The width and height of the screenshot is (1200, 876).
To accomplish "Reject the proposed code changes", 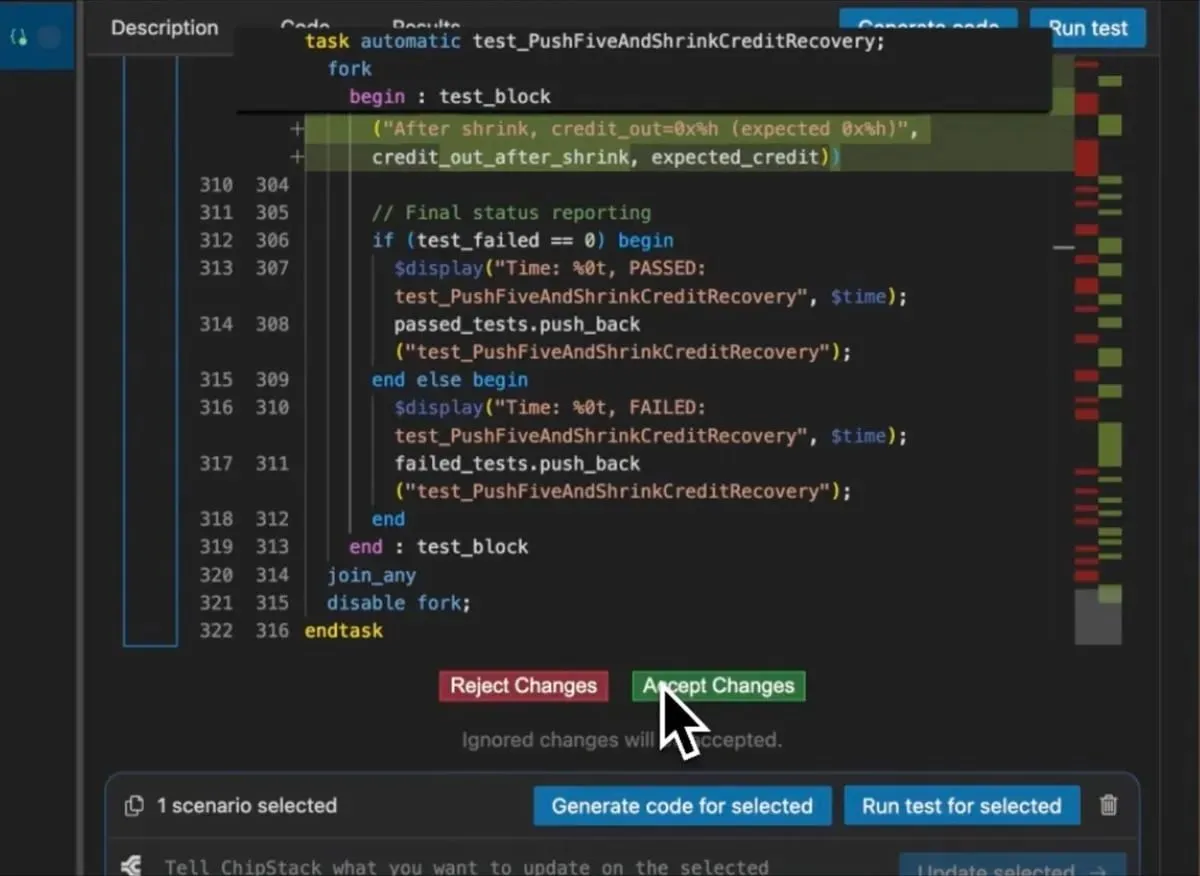I will [x=523, y=686].
